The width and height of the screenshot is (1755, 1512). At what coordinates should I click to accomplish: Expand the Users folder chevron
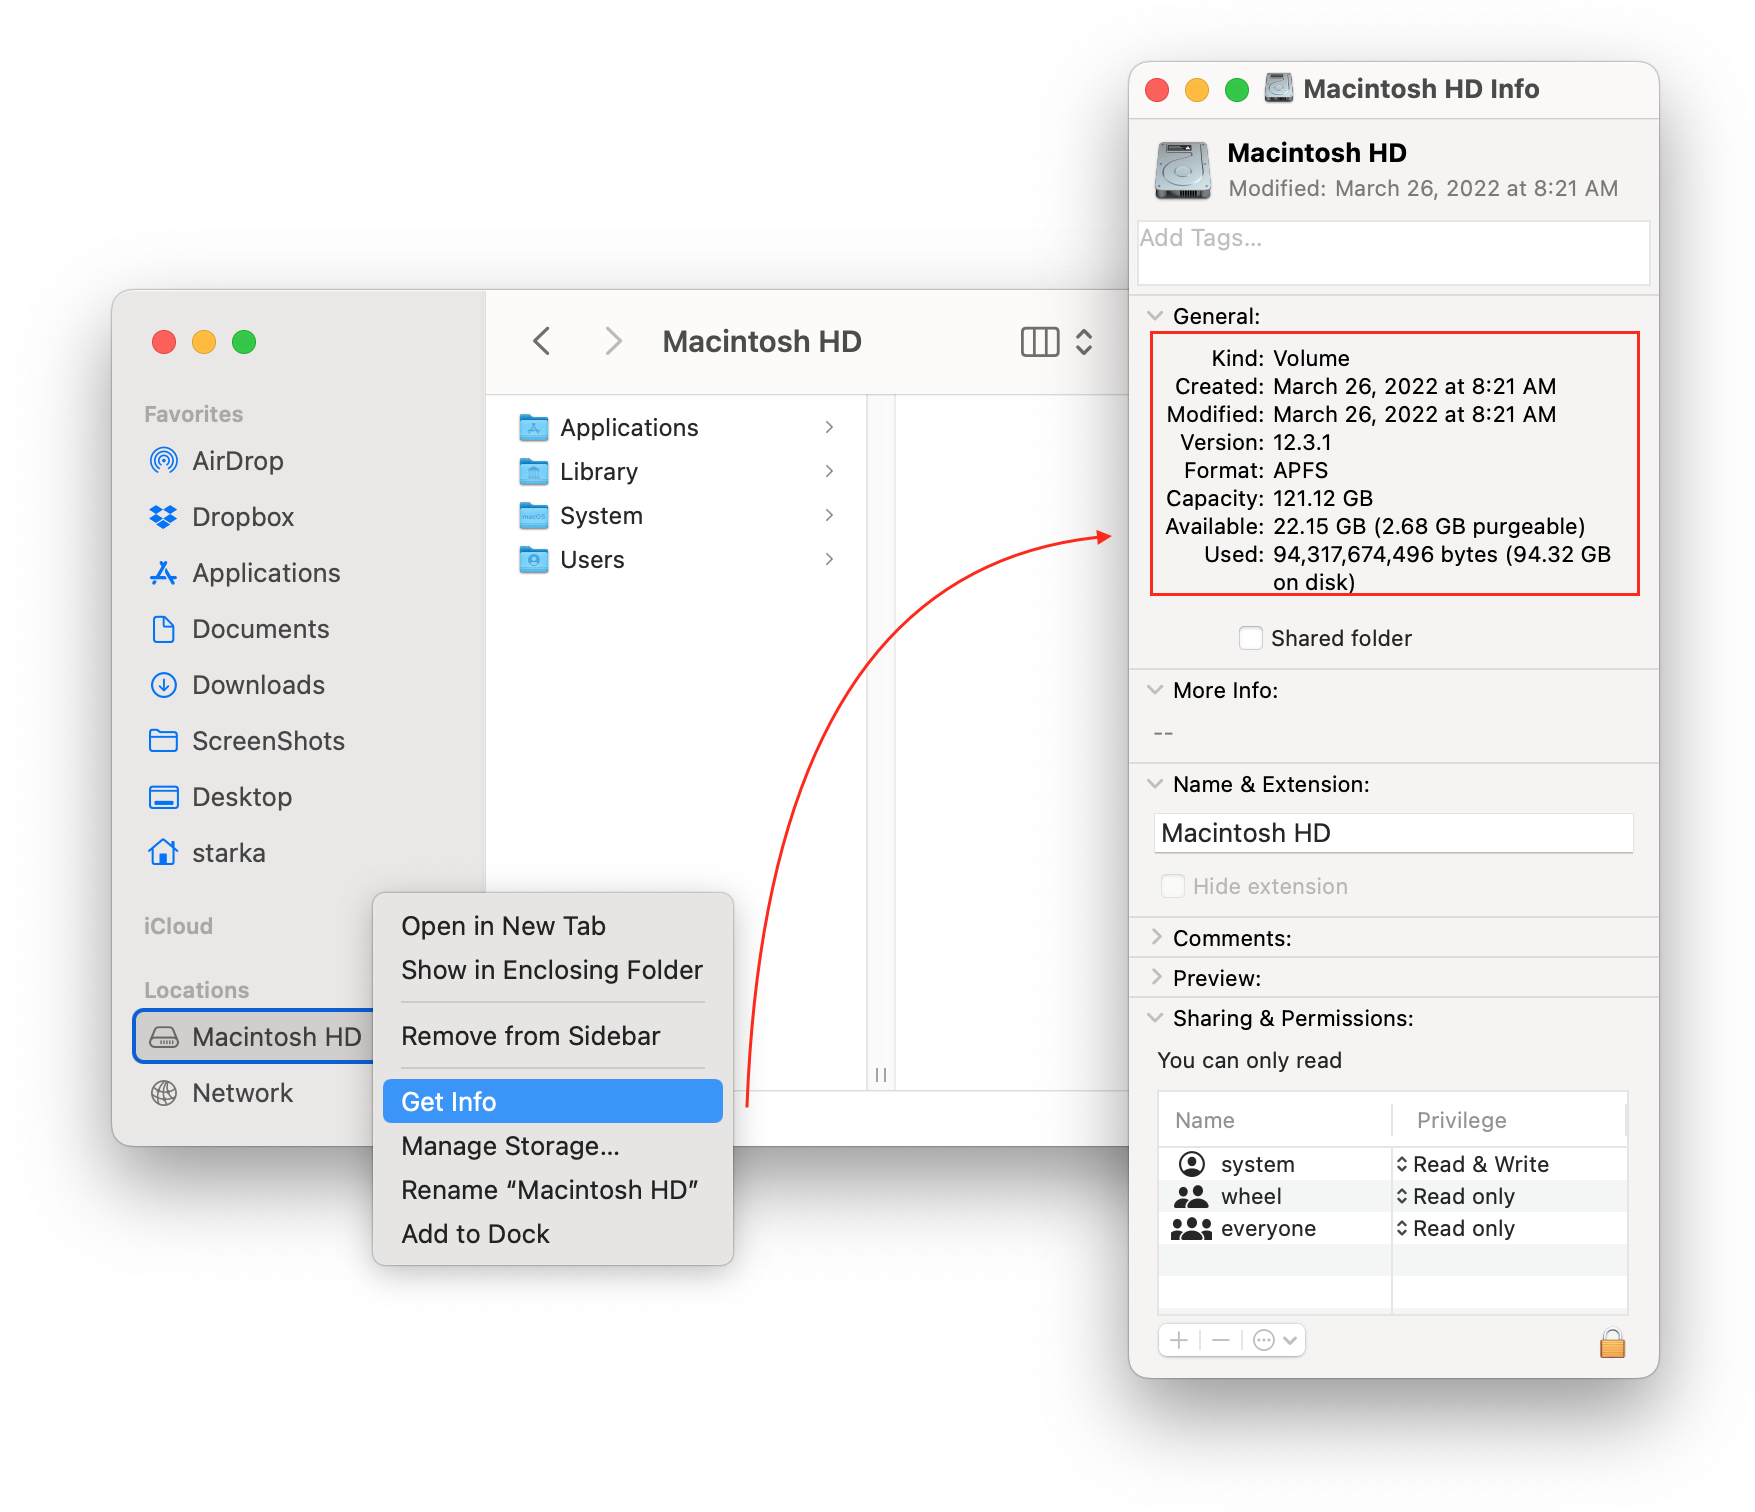[829, 559]
